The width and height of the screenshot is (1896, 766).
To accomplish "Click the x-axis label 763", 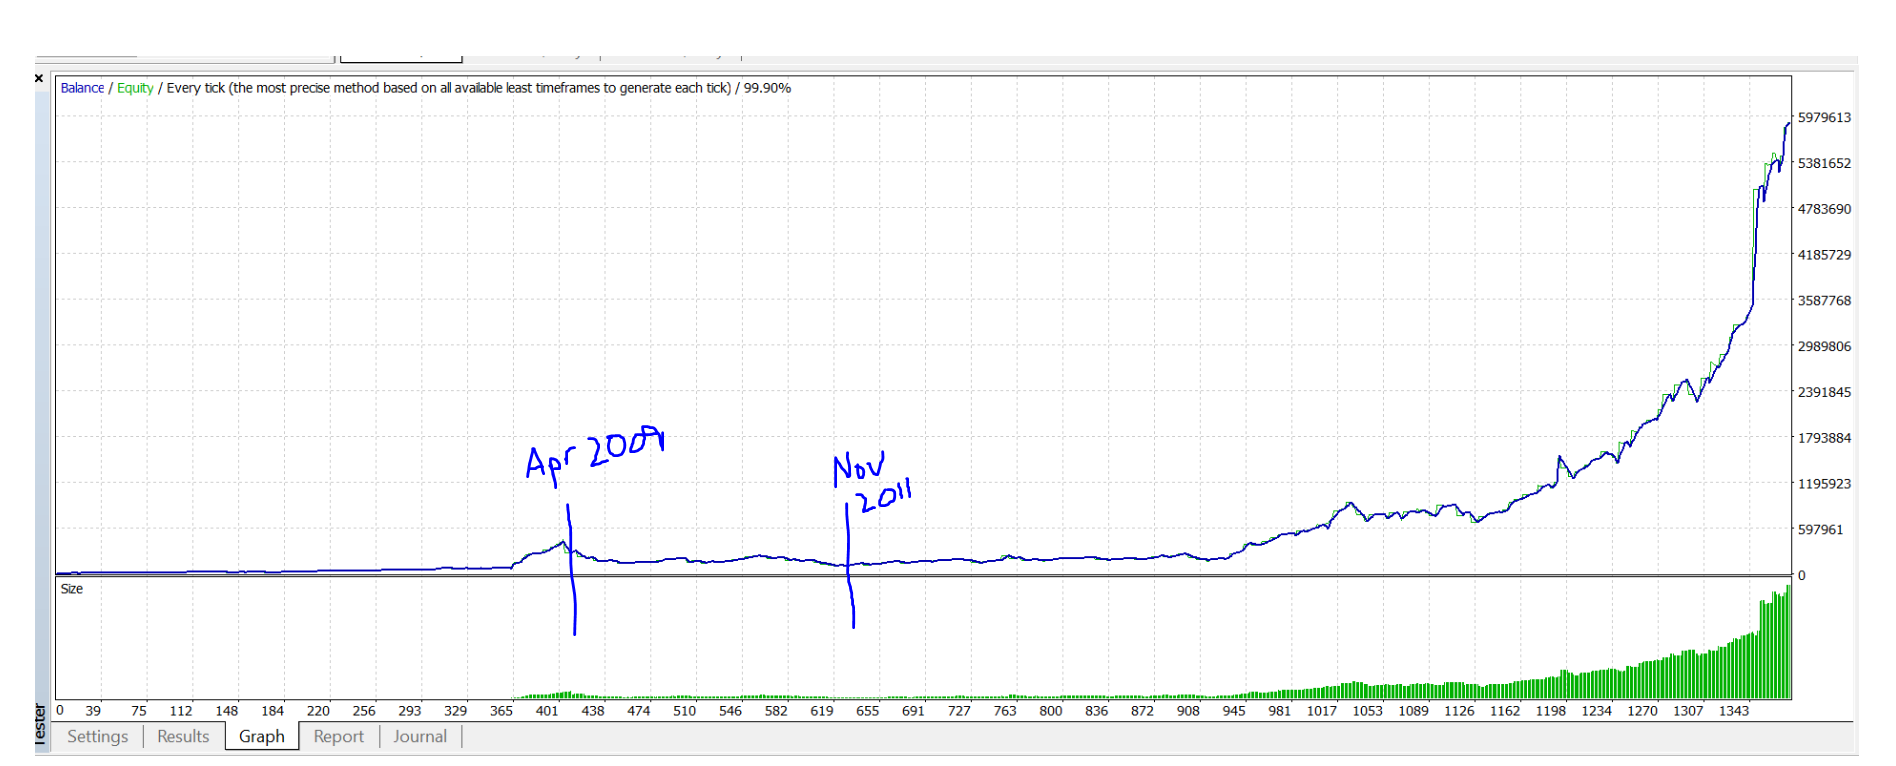I will (1005, 711).
